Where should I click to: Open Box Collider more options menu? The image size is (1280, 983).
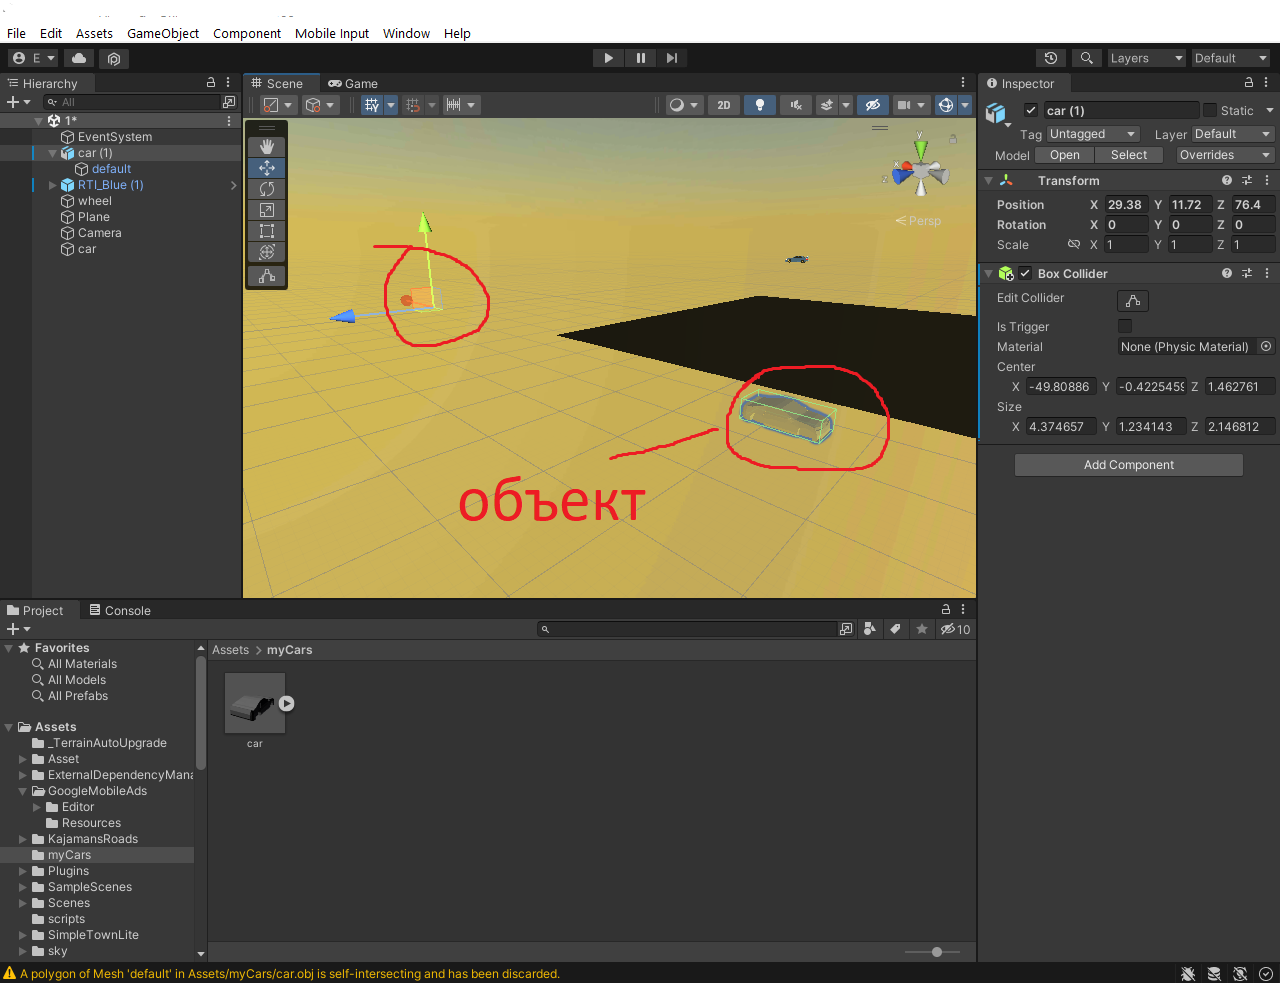pos(1267,273)
